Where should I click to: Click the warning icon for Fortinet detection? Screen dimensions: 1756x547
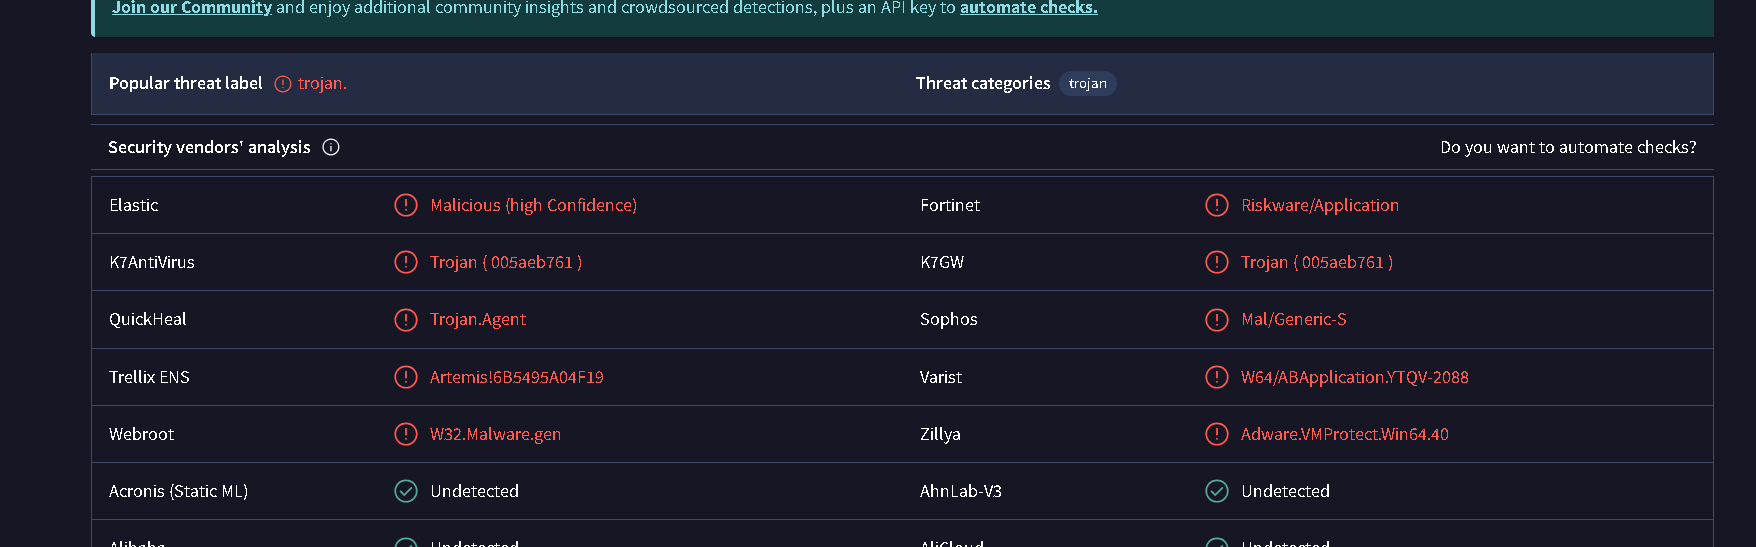pyautogui.click(x=1217, y=205)
